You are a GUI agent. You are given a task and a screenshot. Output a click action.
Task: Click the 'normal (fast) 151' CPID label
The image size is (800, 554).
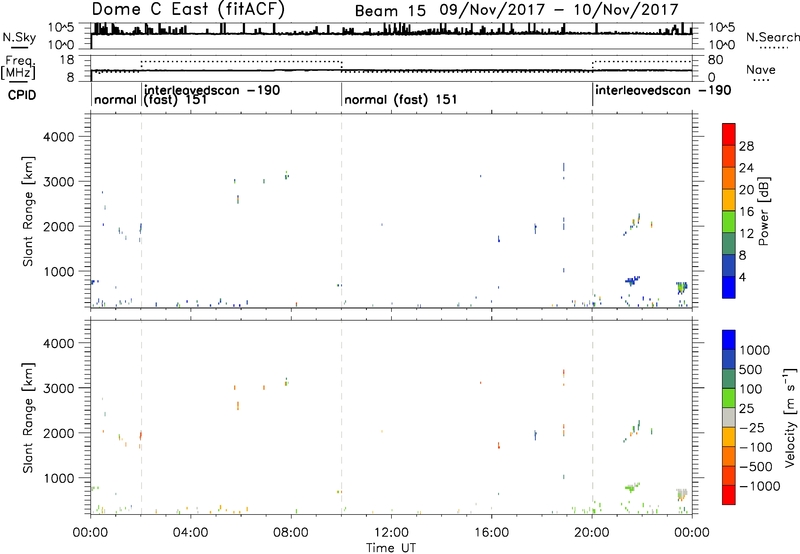click(401, 99)
